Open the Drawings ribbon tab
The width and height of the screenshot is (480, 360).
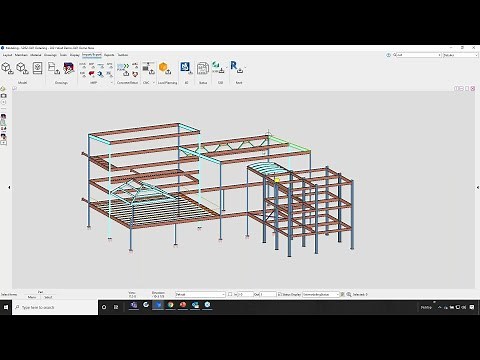click(51, 55)
